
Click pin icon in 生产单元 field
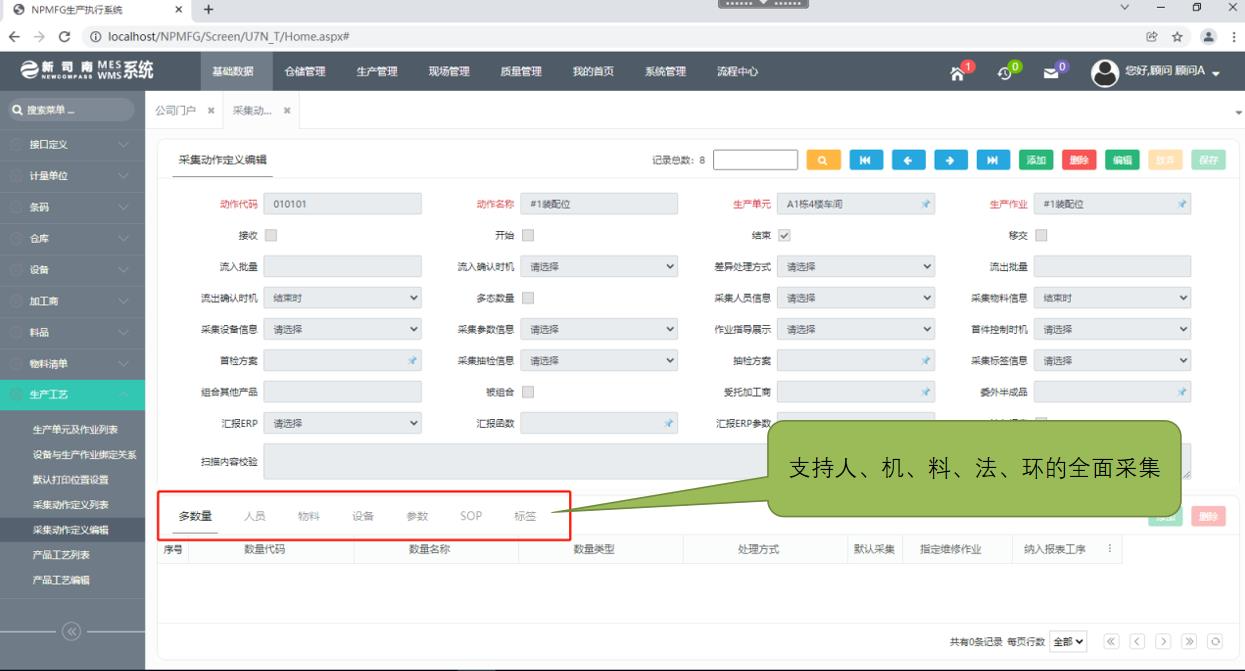pyautogui.click(x=926, y=204)
